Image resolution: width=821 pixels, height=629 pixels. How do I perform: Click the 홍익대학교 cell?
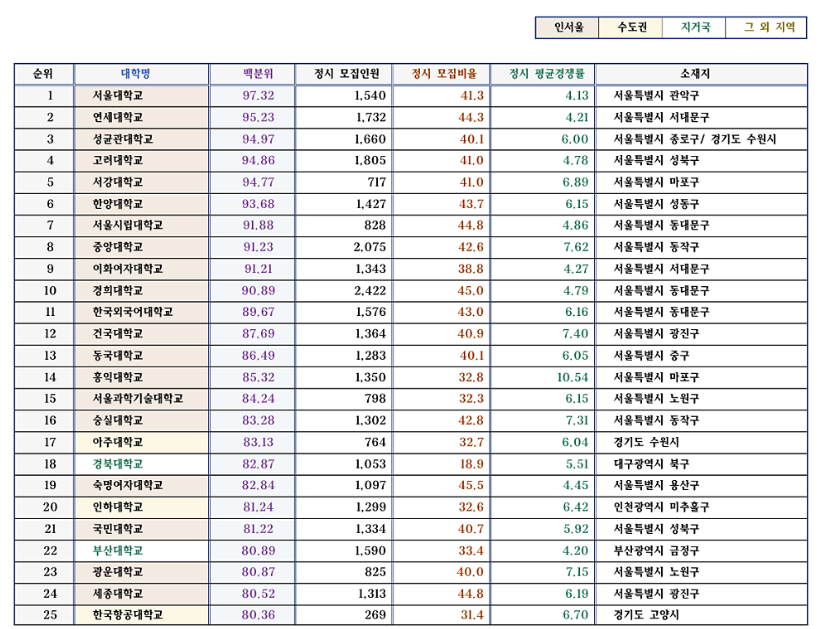point(141,378)
